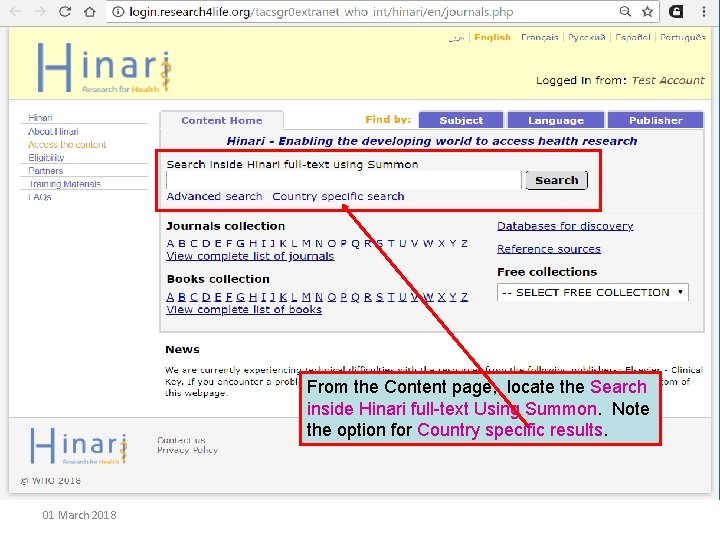Screen dimensions: 720x540
Task: Click the Books collection heading
Action: coord(218,279)
